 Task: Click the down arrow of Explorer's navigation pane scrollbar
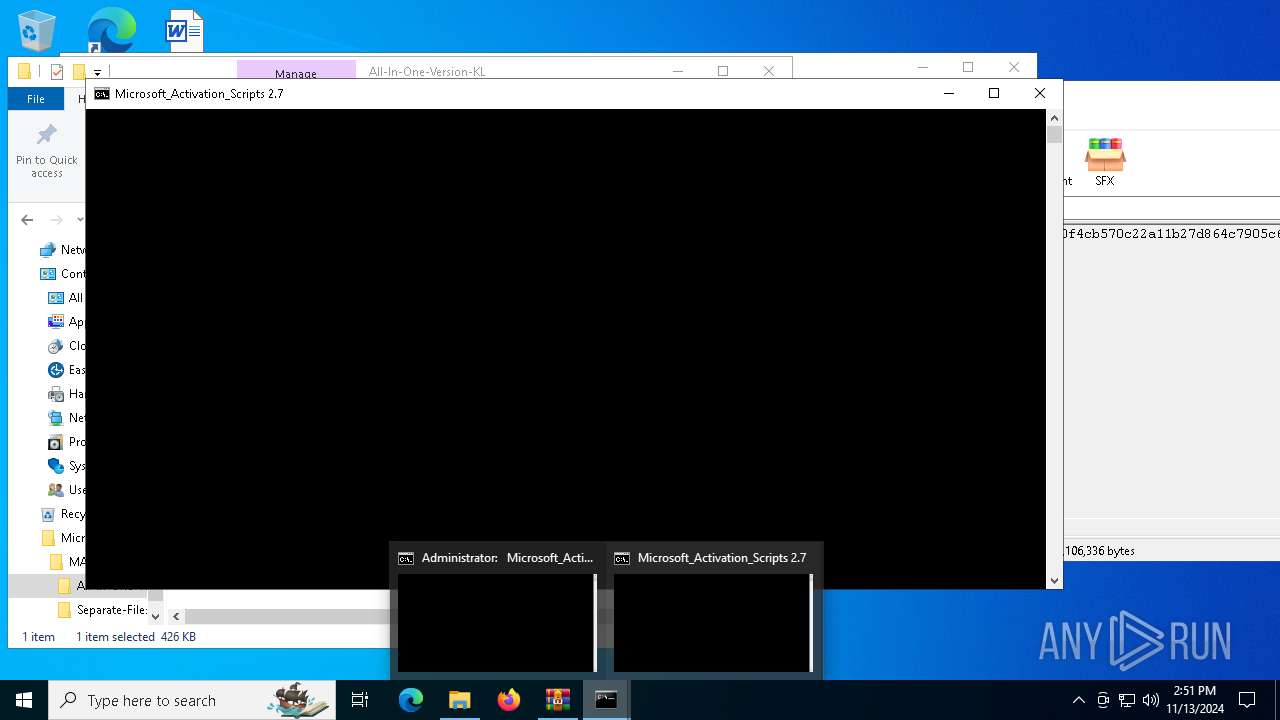(155, 616)
